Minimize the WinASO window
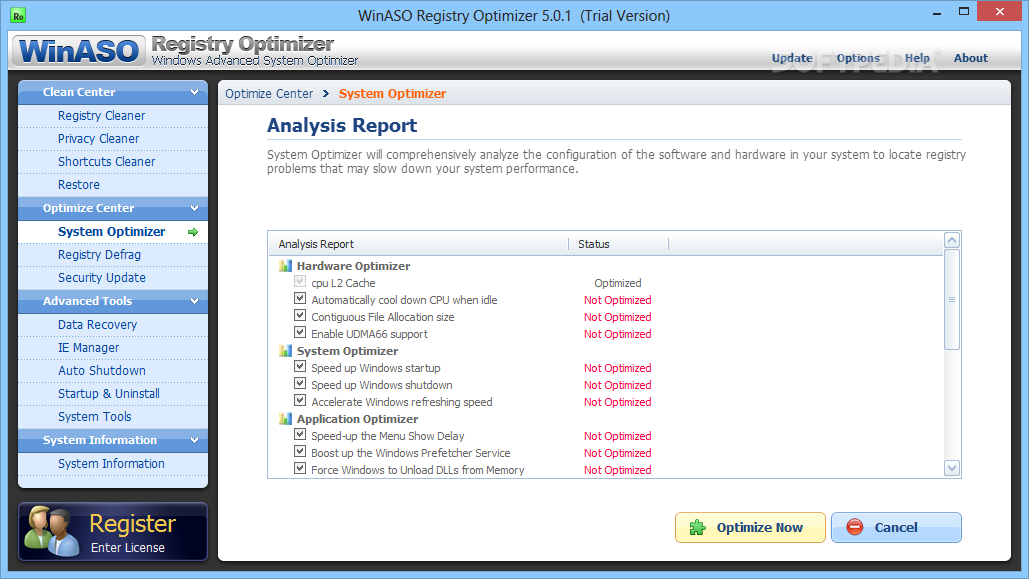1029x579 pixels. [x=936, y=12]
